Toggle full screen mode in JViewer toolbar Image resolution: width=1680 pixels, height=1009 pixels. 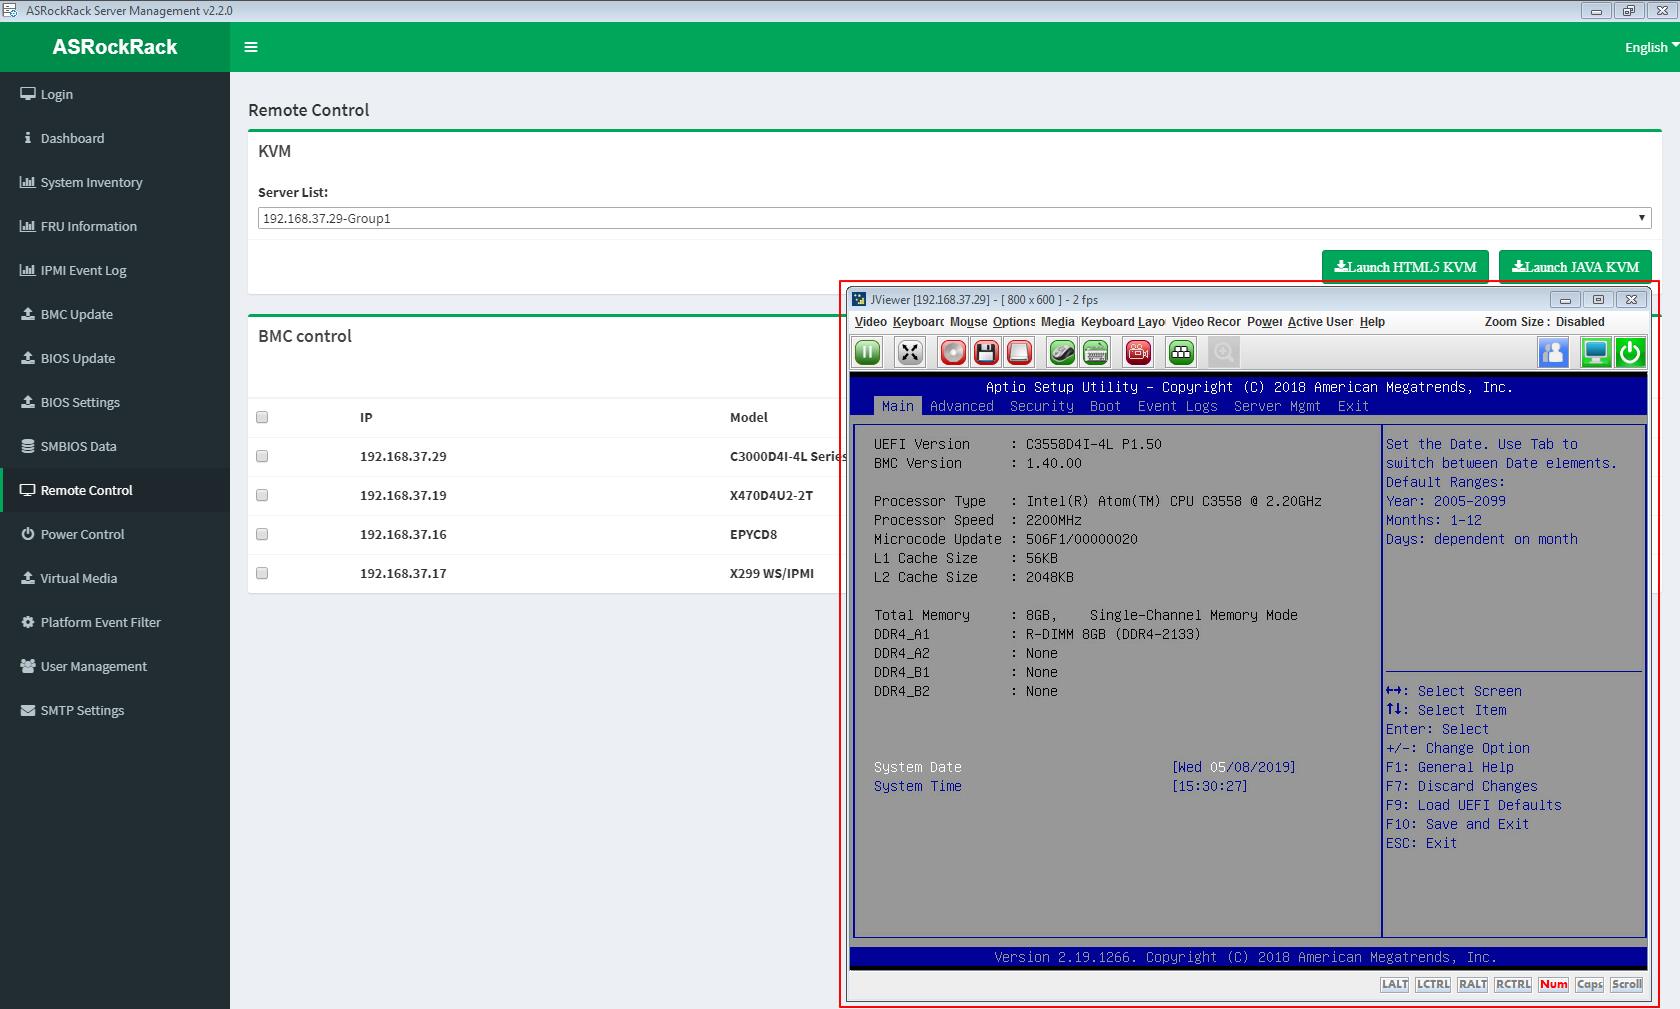click(910, 352)
